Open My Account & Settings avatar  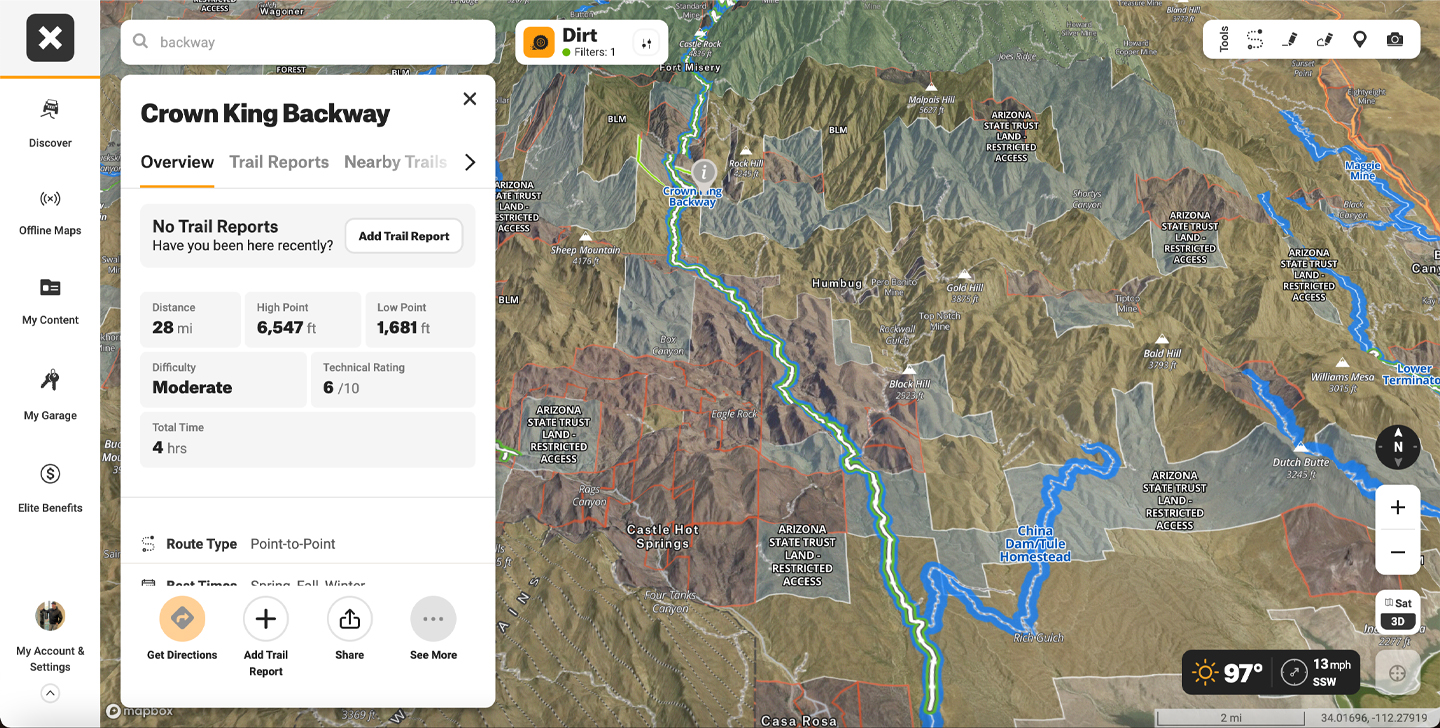click(50, 616)
